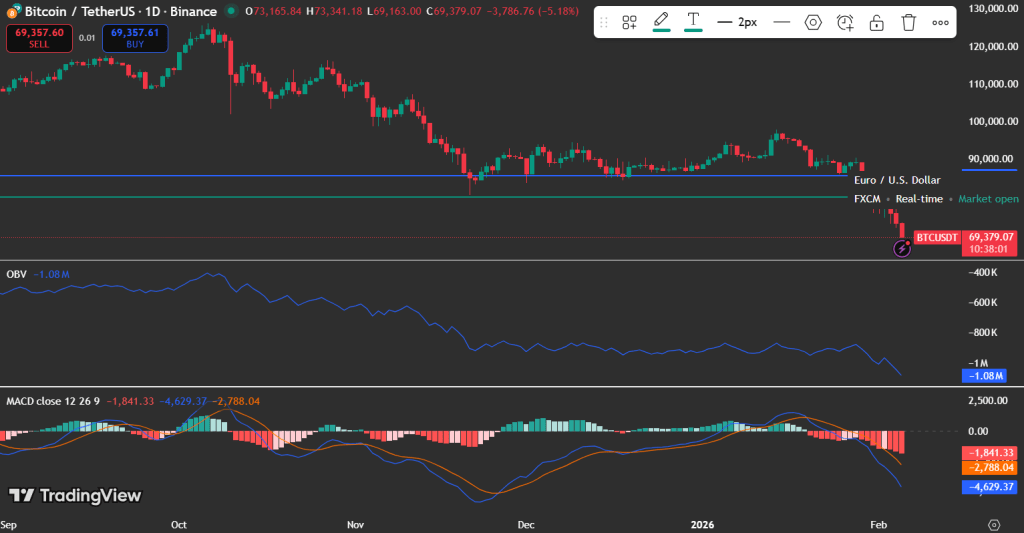Screen dimensions: 1024x533
Task: Open Bitcoin / TetherUS symbol title
Action: pos(121,11)
